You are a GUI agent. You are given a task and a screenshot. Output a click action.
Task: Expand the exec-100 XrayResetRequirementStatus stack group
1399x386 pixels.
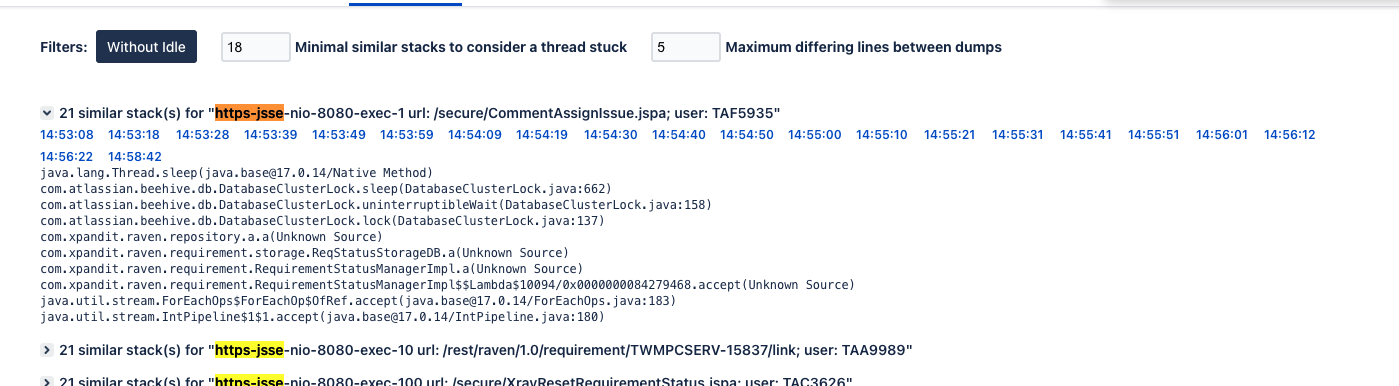pyautogui.click(x=47, y=381)
